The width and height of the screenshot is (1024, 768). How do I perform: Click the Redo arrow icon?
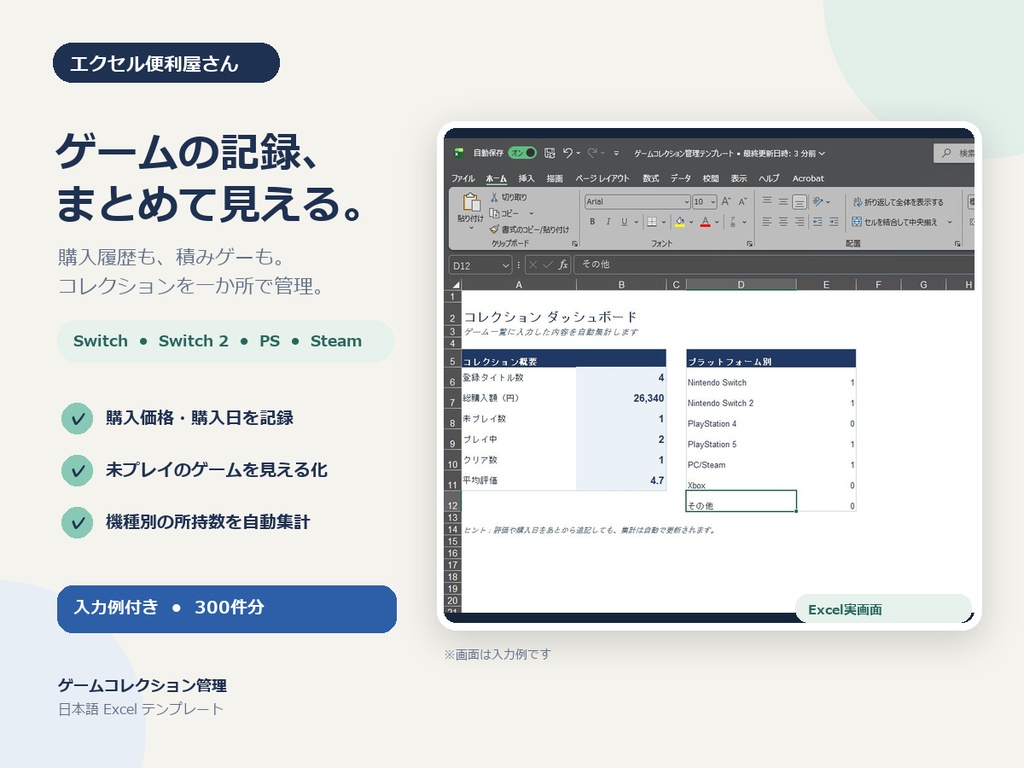[x=592, y=153]
